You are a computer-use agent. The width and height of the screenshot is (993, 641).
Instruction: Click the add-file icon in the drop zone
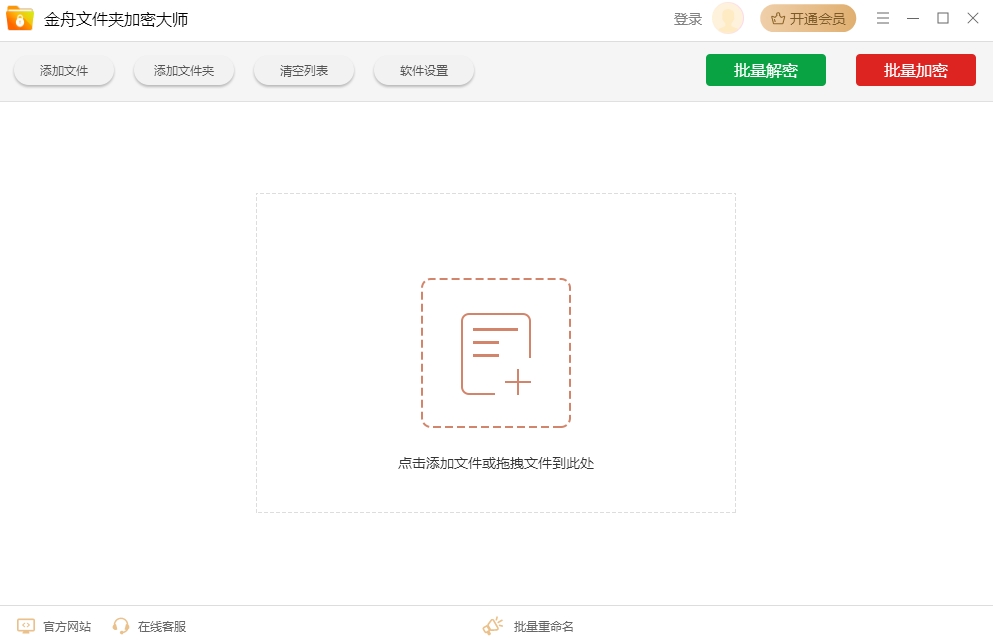pos(496,353)
